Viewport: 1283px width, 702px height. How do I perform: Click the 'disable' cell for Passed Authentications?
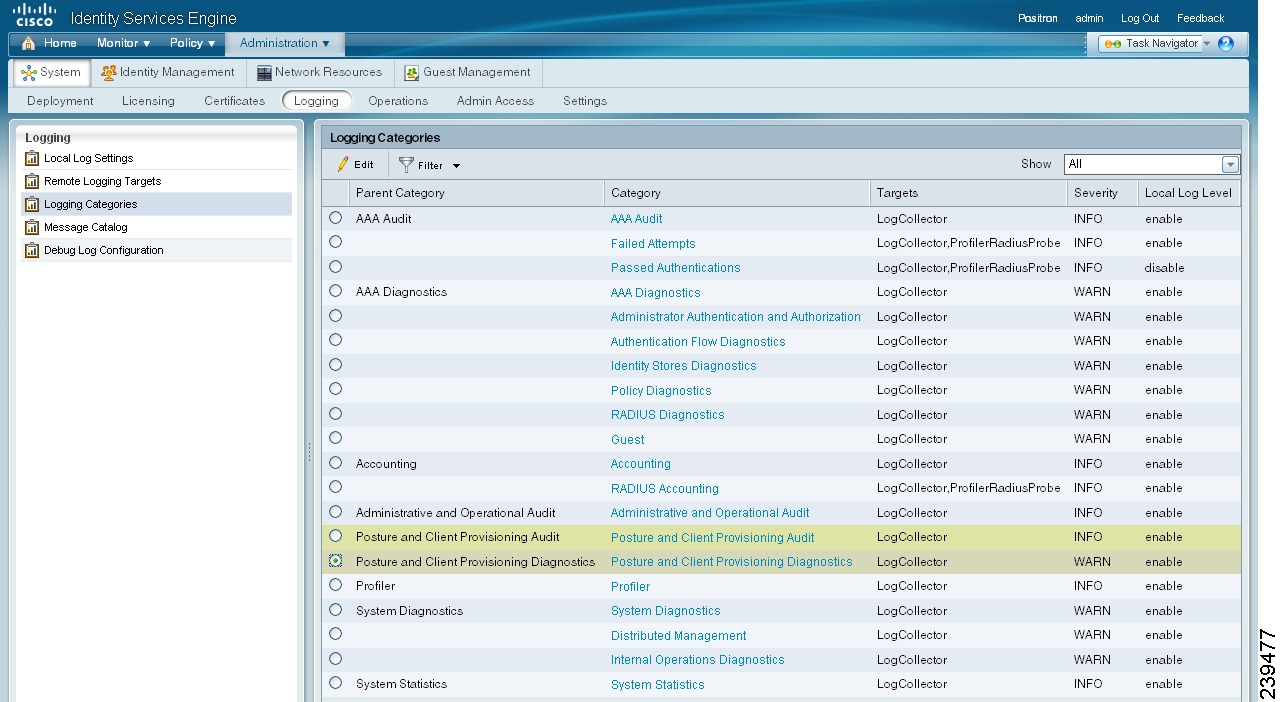coord(1165,268)
